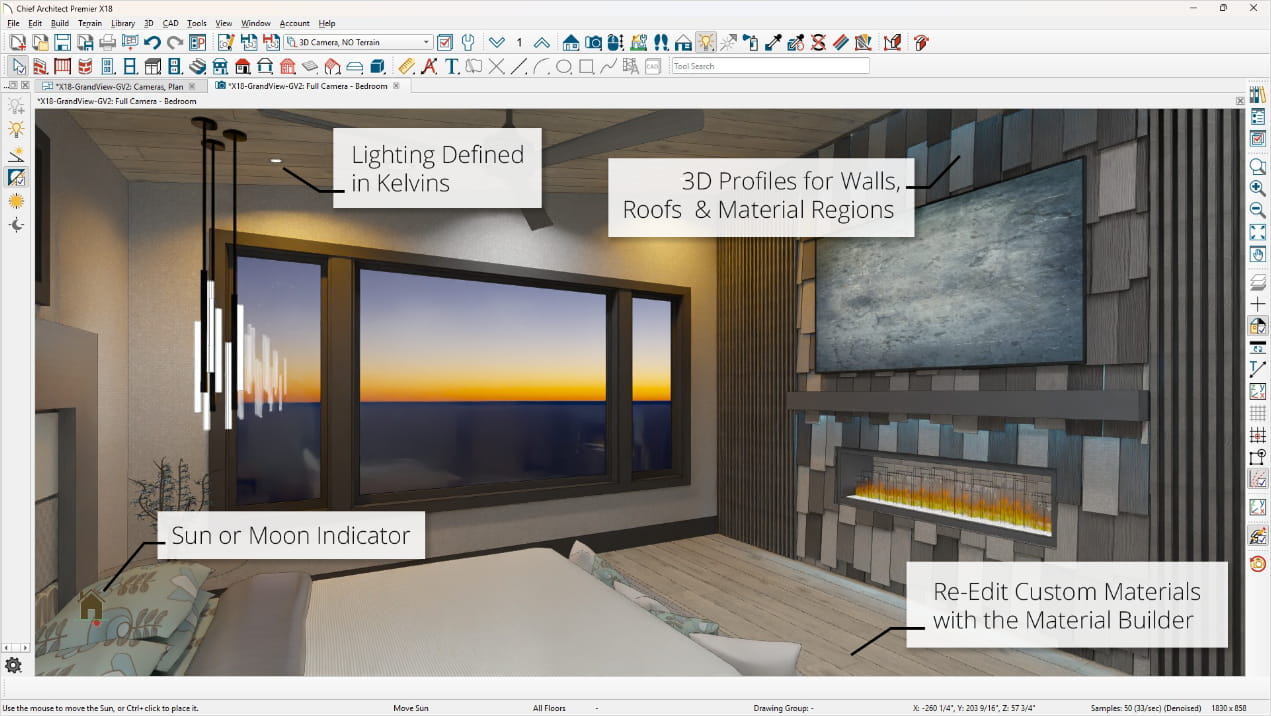Select the Rectangle CAD tool
This screenshot has height=716, width=1271.
tap(586, 67)
